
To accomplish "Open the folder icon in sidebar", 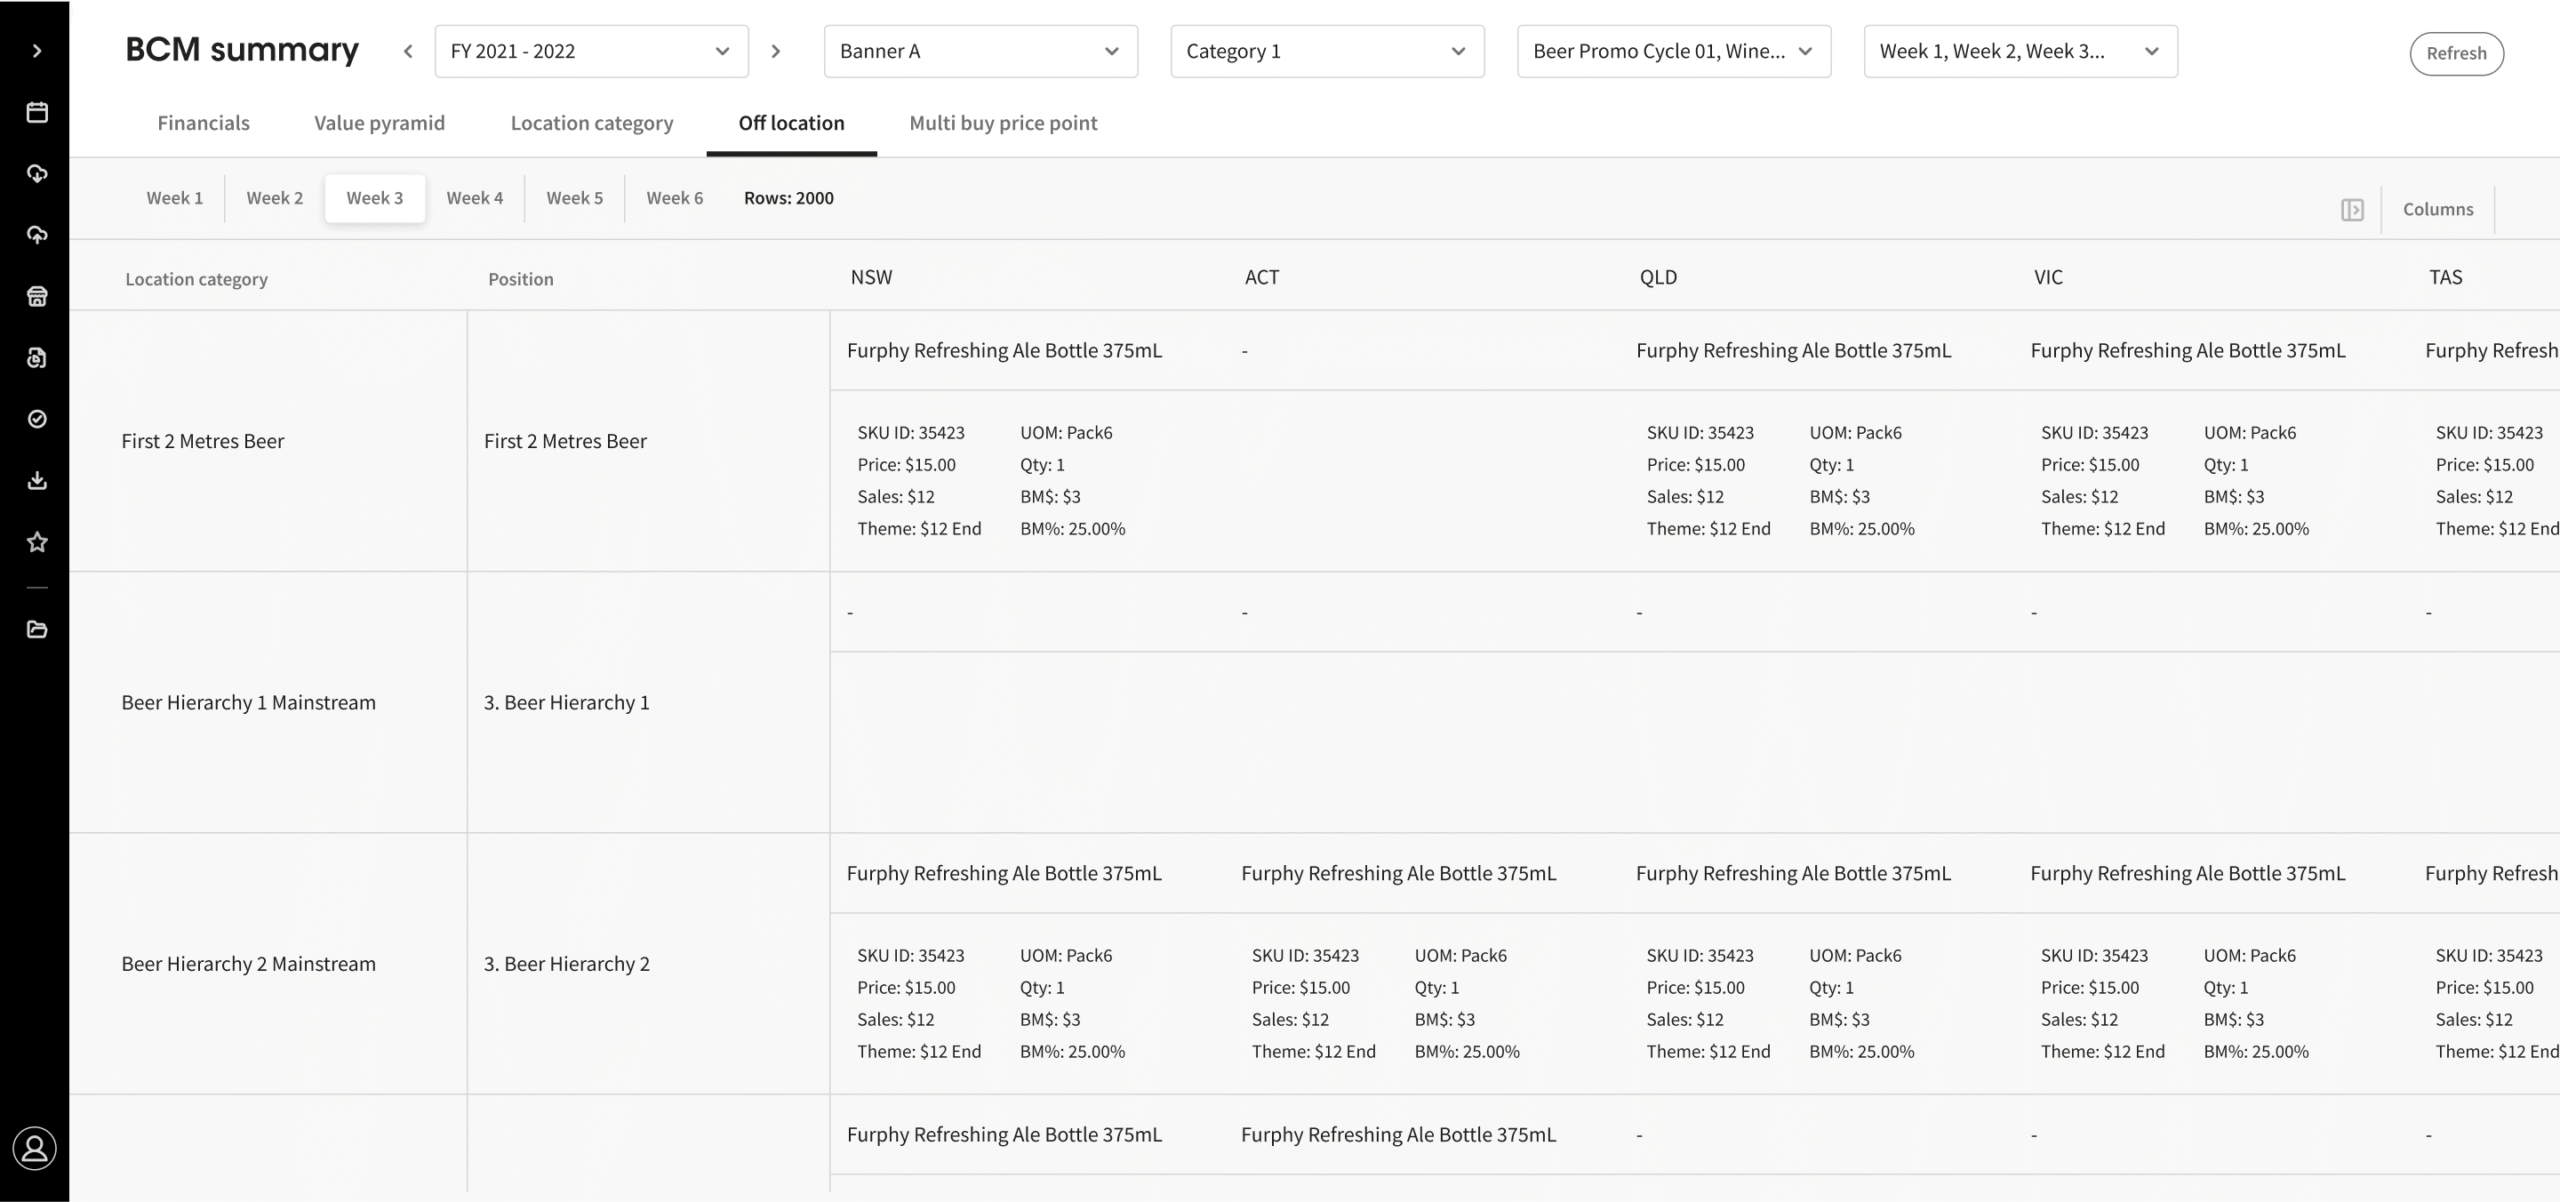I will 37,629.
